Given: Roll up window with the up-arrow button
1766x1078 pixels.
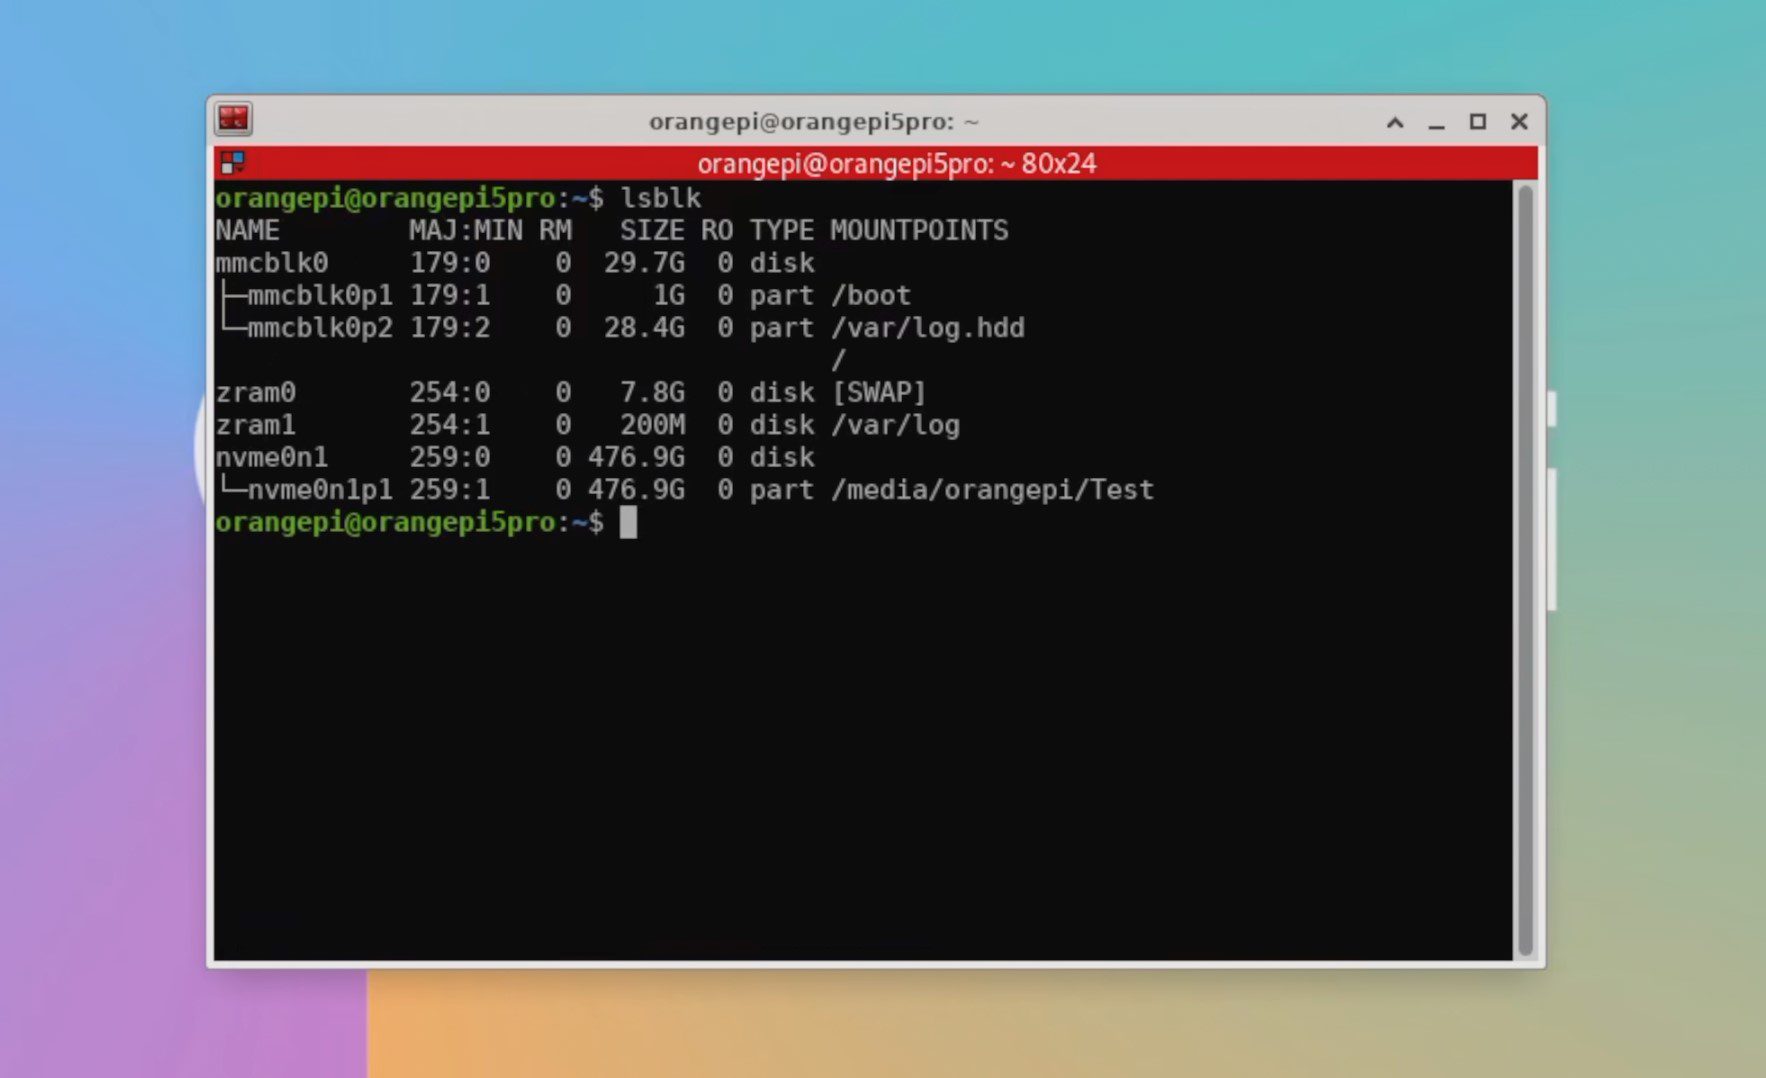Looking at the screenshot, I should click(x=1395, y=122).
